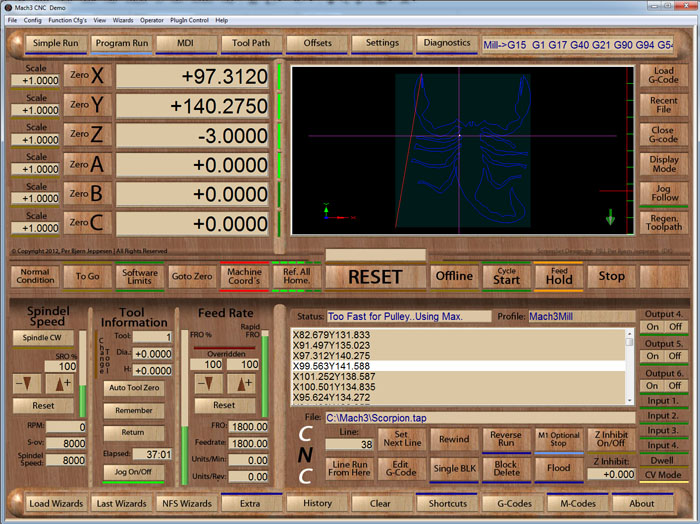Screen dimensions: 700x524
Task: Click the Zero B axis button
Action: click(88, 194)
